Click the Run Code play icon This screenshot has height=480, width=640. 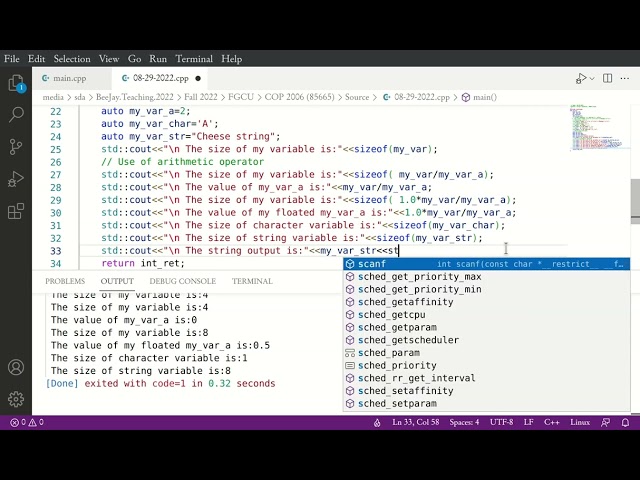(581, 78)
